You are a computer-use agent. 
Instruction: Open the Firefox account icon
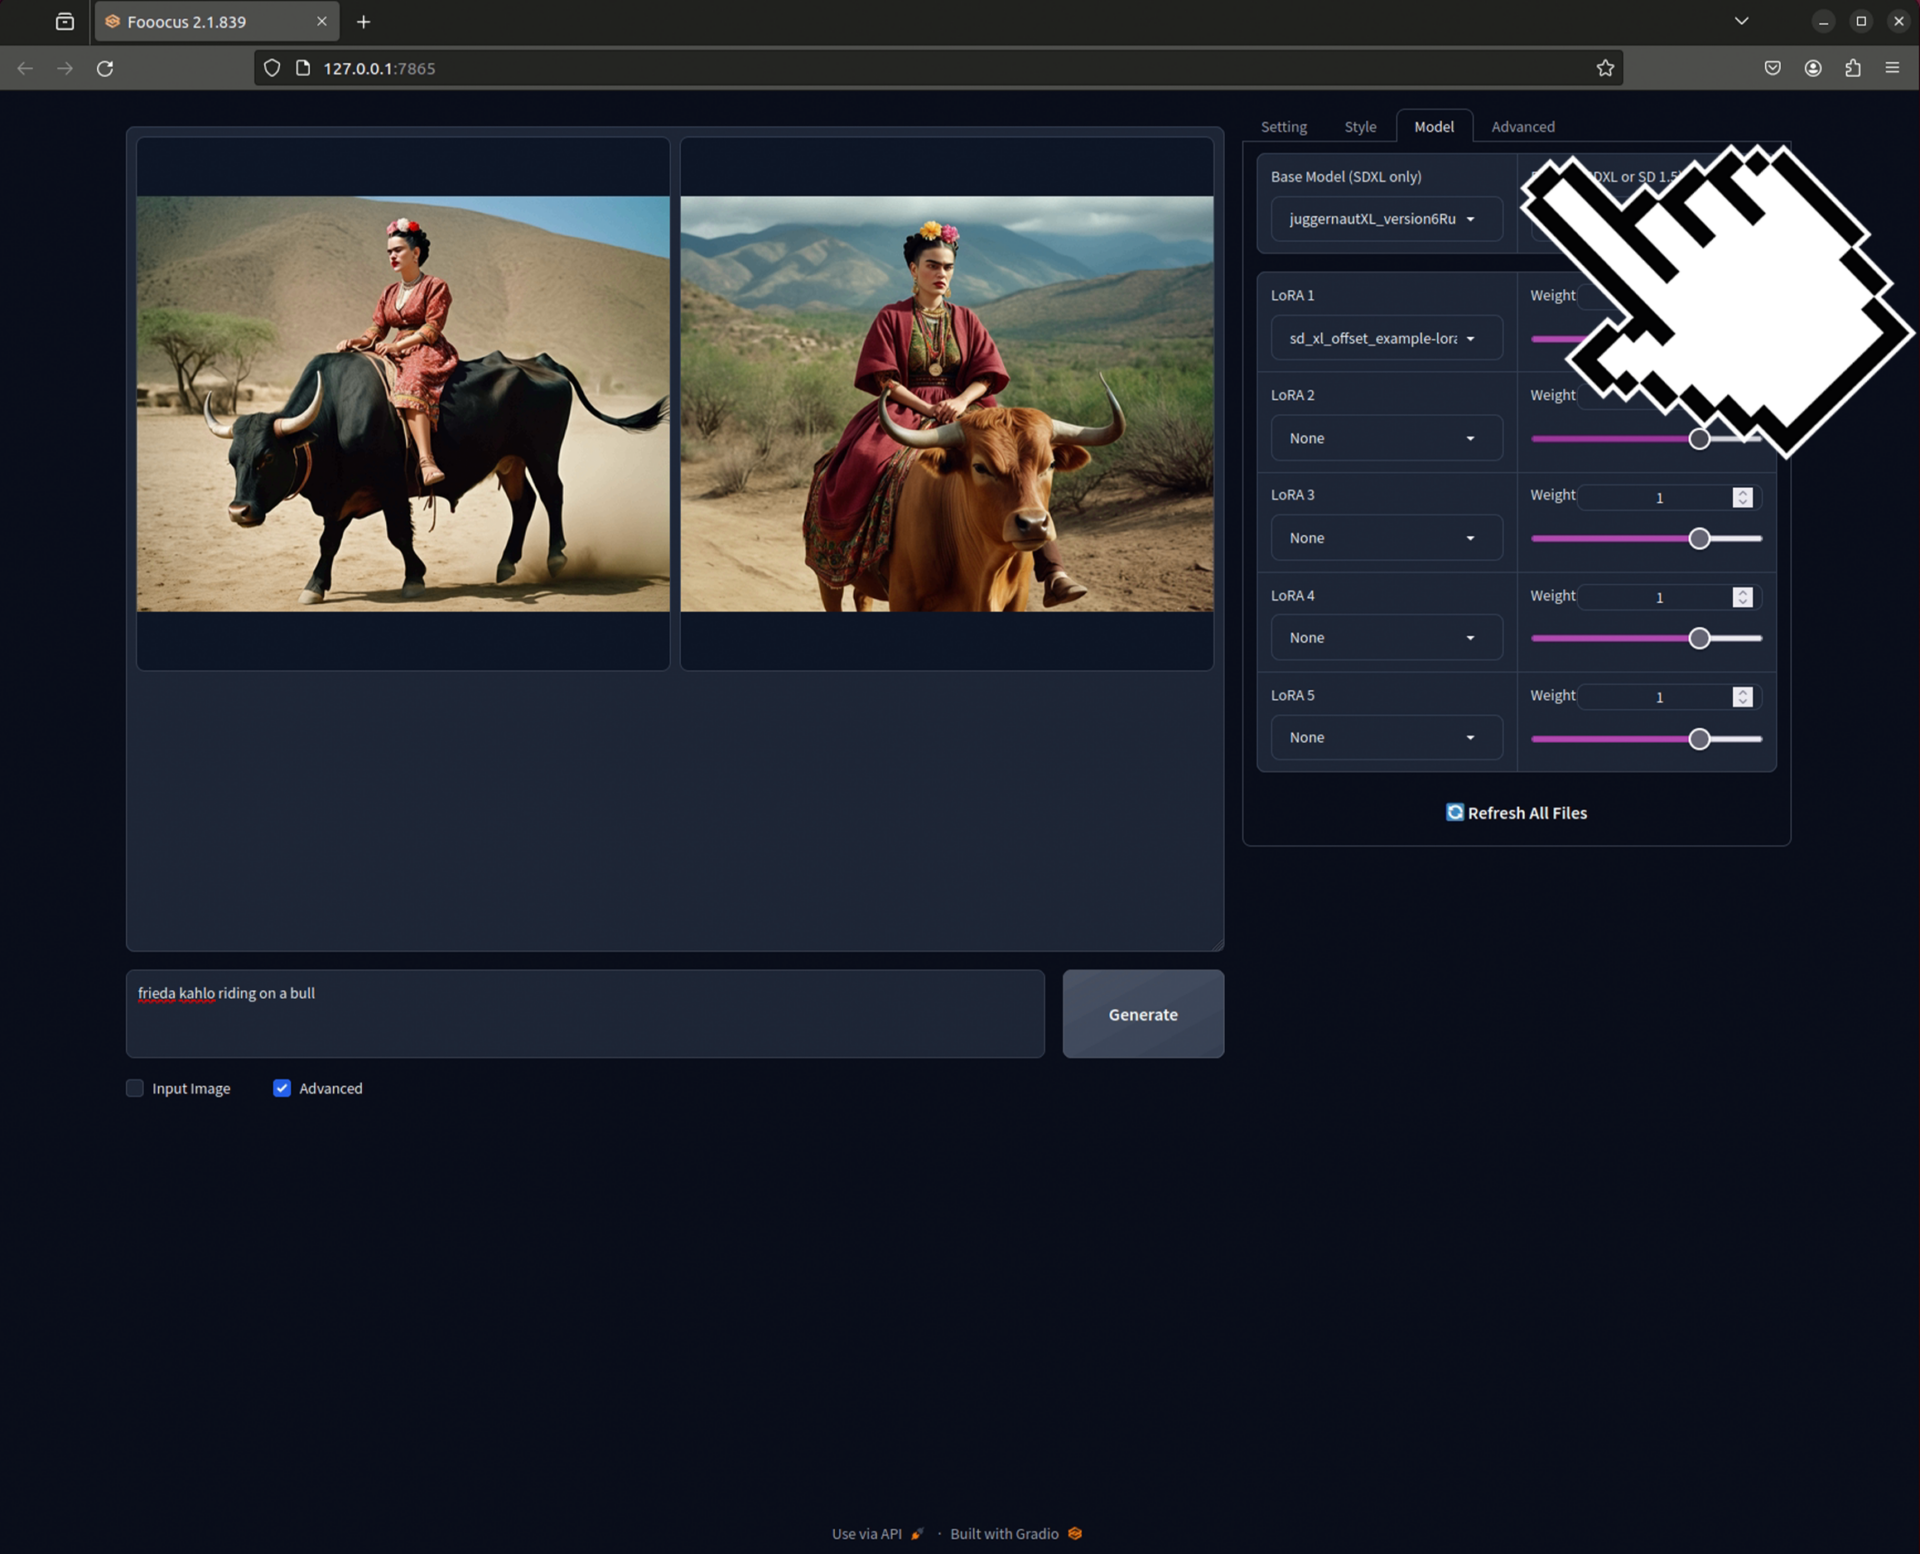[1812, 68]
